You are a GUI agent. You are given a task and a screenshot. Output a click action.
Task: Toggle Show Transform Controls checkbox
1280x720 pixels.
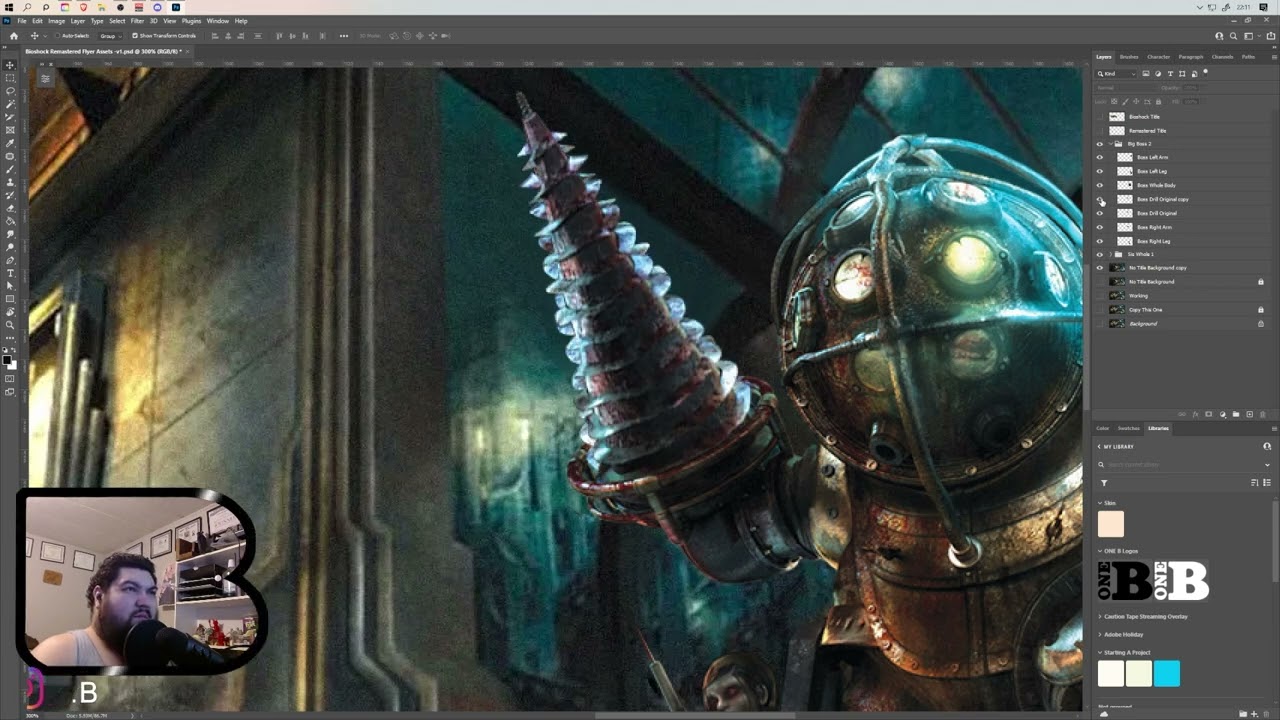pos(135,36)
